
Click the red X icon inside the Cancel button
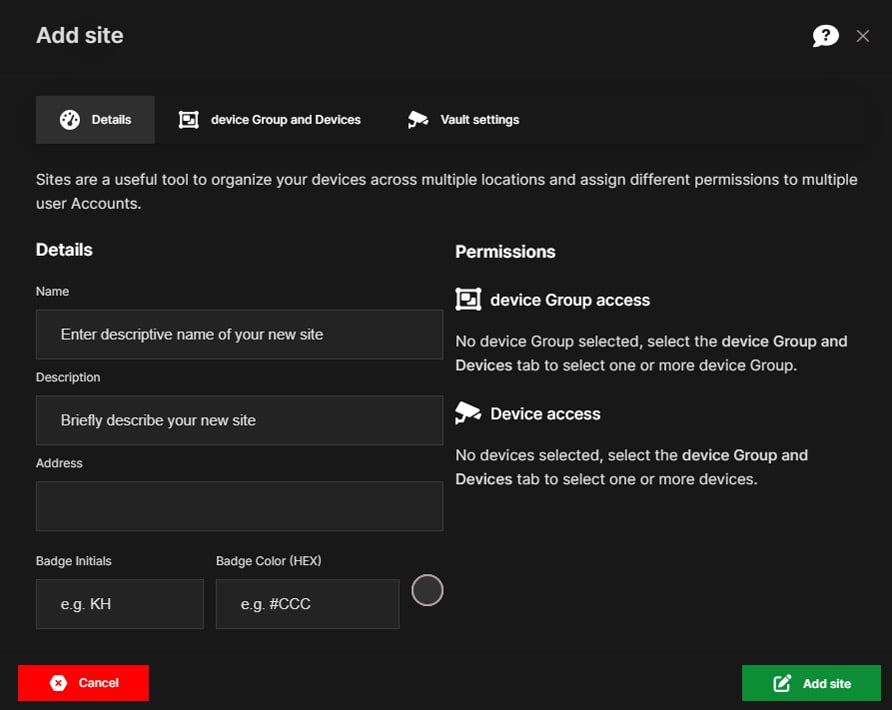[59, 683]
